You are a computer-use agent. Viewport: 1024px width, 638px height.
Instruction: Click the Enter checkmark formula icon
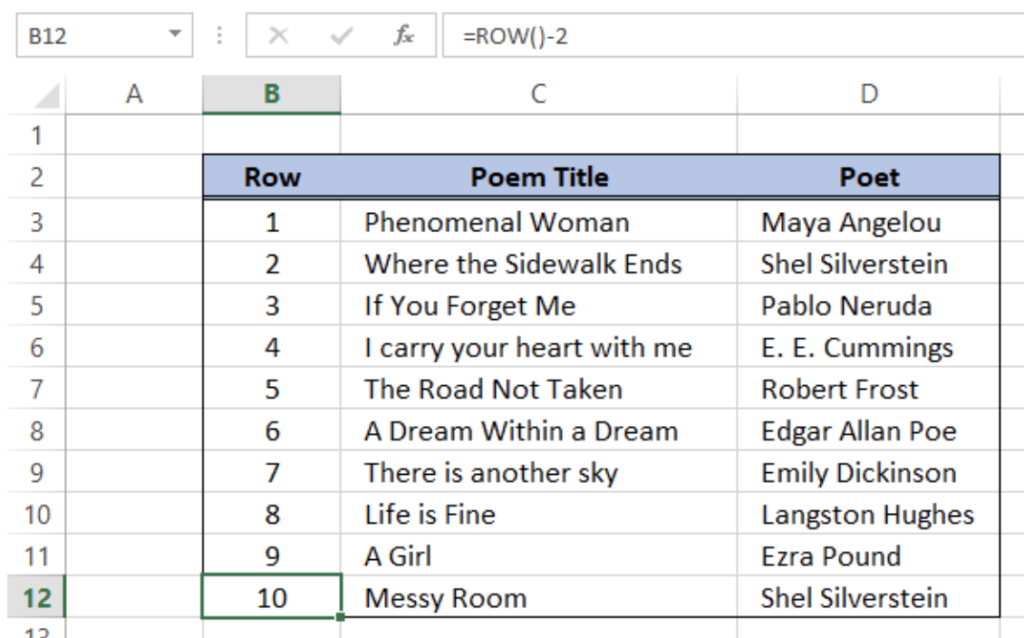[341, 37]
